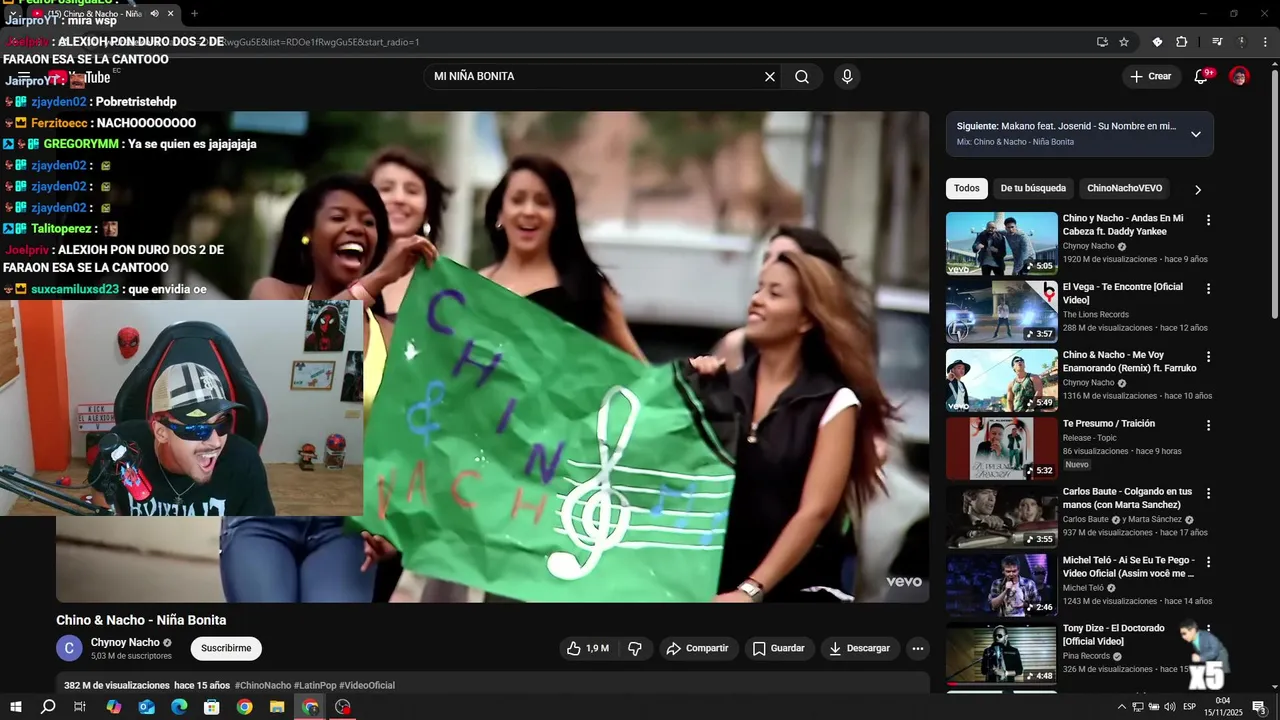Click the magnifier search button

coord(802,77)
